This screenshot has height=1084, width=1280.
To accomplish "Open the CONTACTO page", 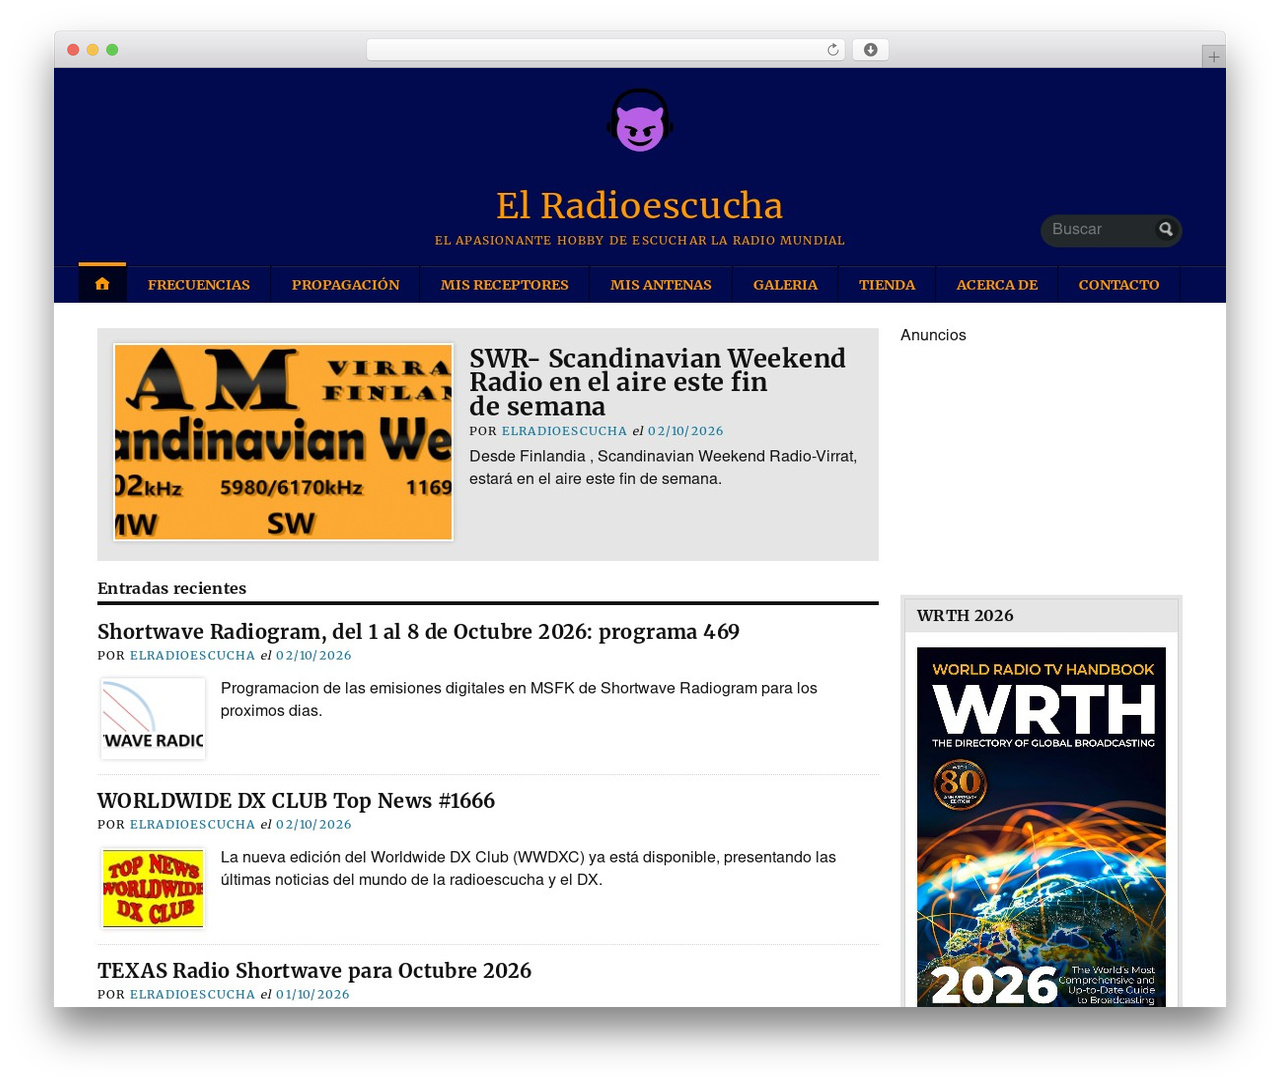I will [x=1119, y=285].
